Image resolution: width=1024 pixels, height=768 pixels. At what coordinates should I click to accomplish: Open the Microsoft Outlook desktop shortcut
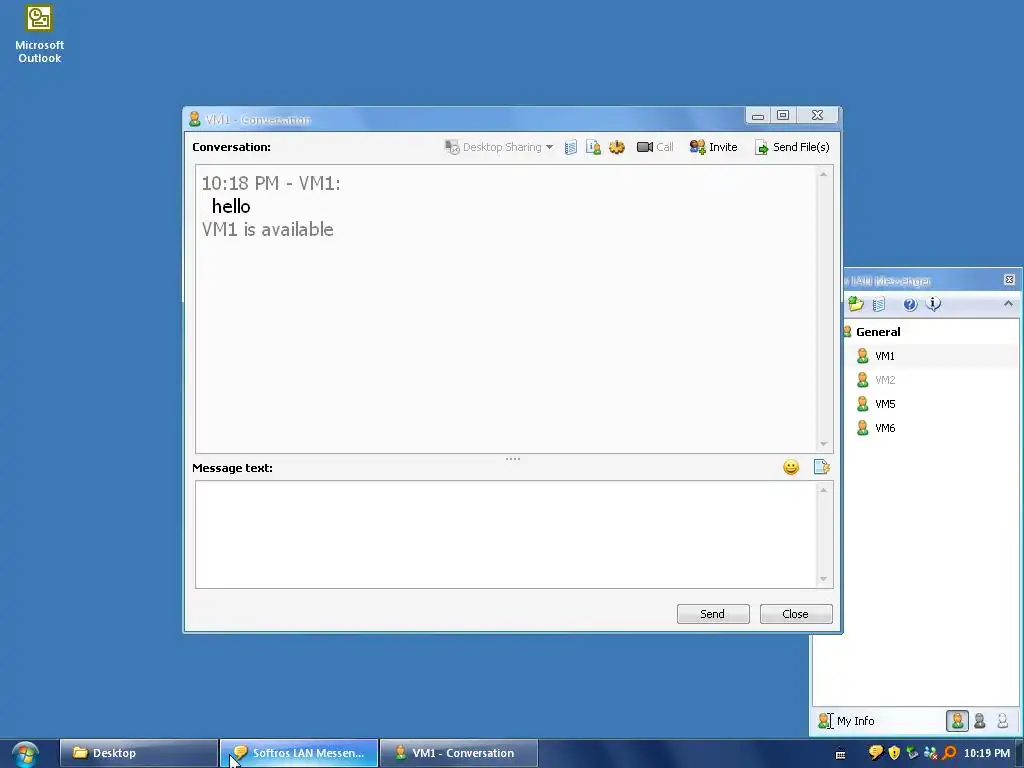click(x=39, y=35)
